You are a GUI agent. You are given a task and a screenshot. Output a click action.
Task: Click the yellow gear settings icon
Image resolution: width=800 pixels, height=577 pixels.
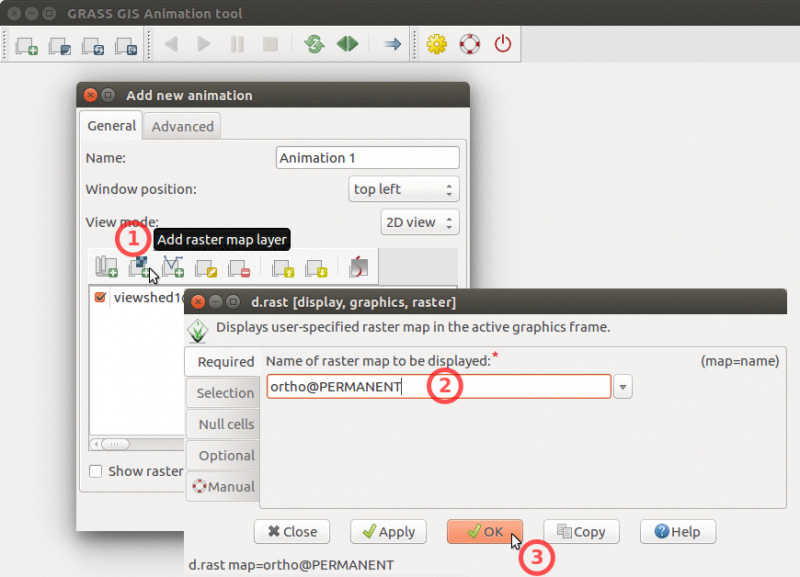(435, 45)
